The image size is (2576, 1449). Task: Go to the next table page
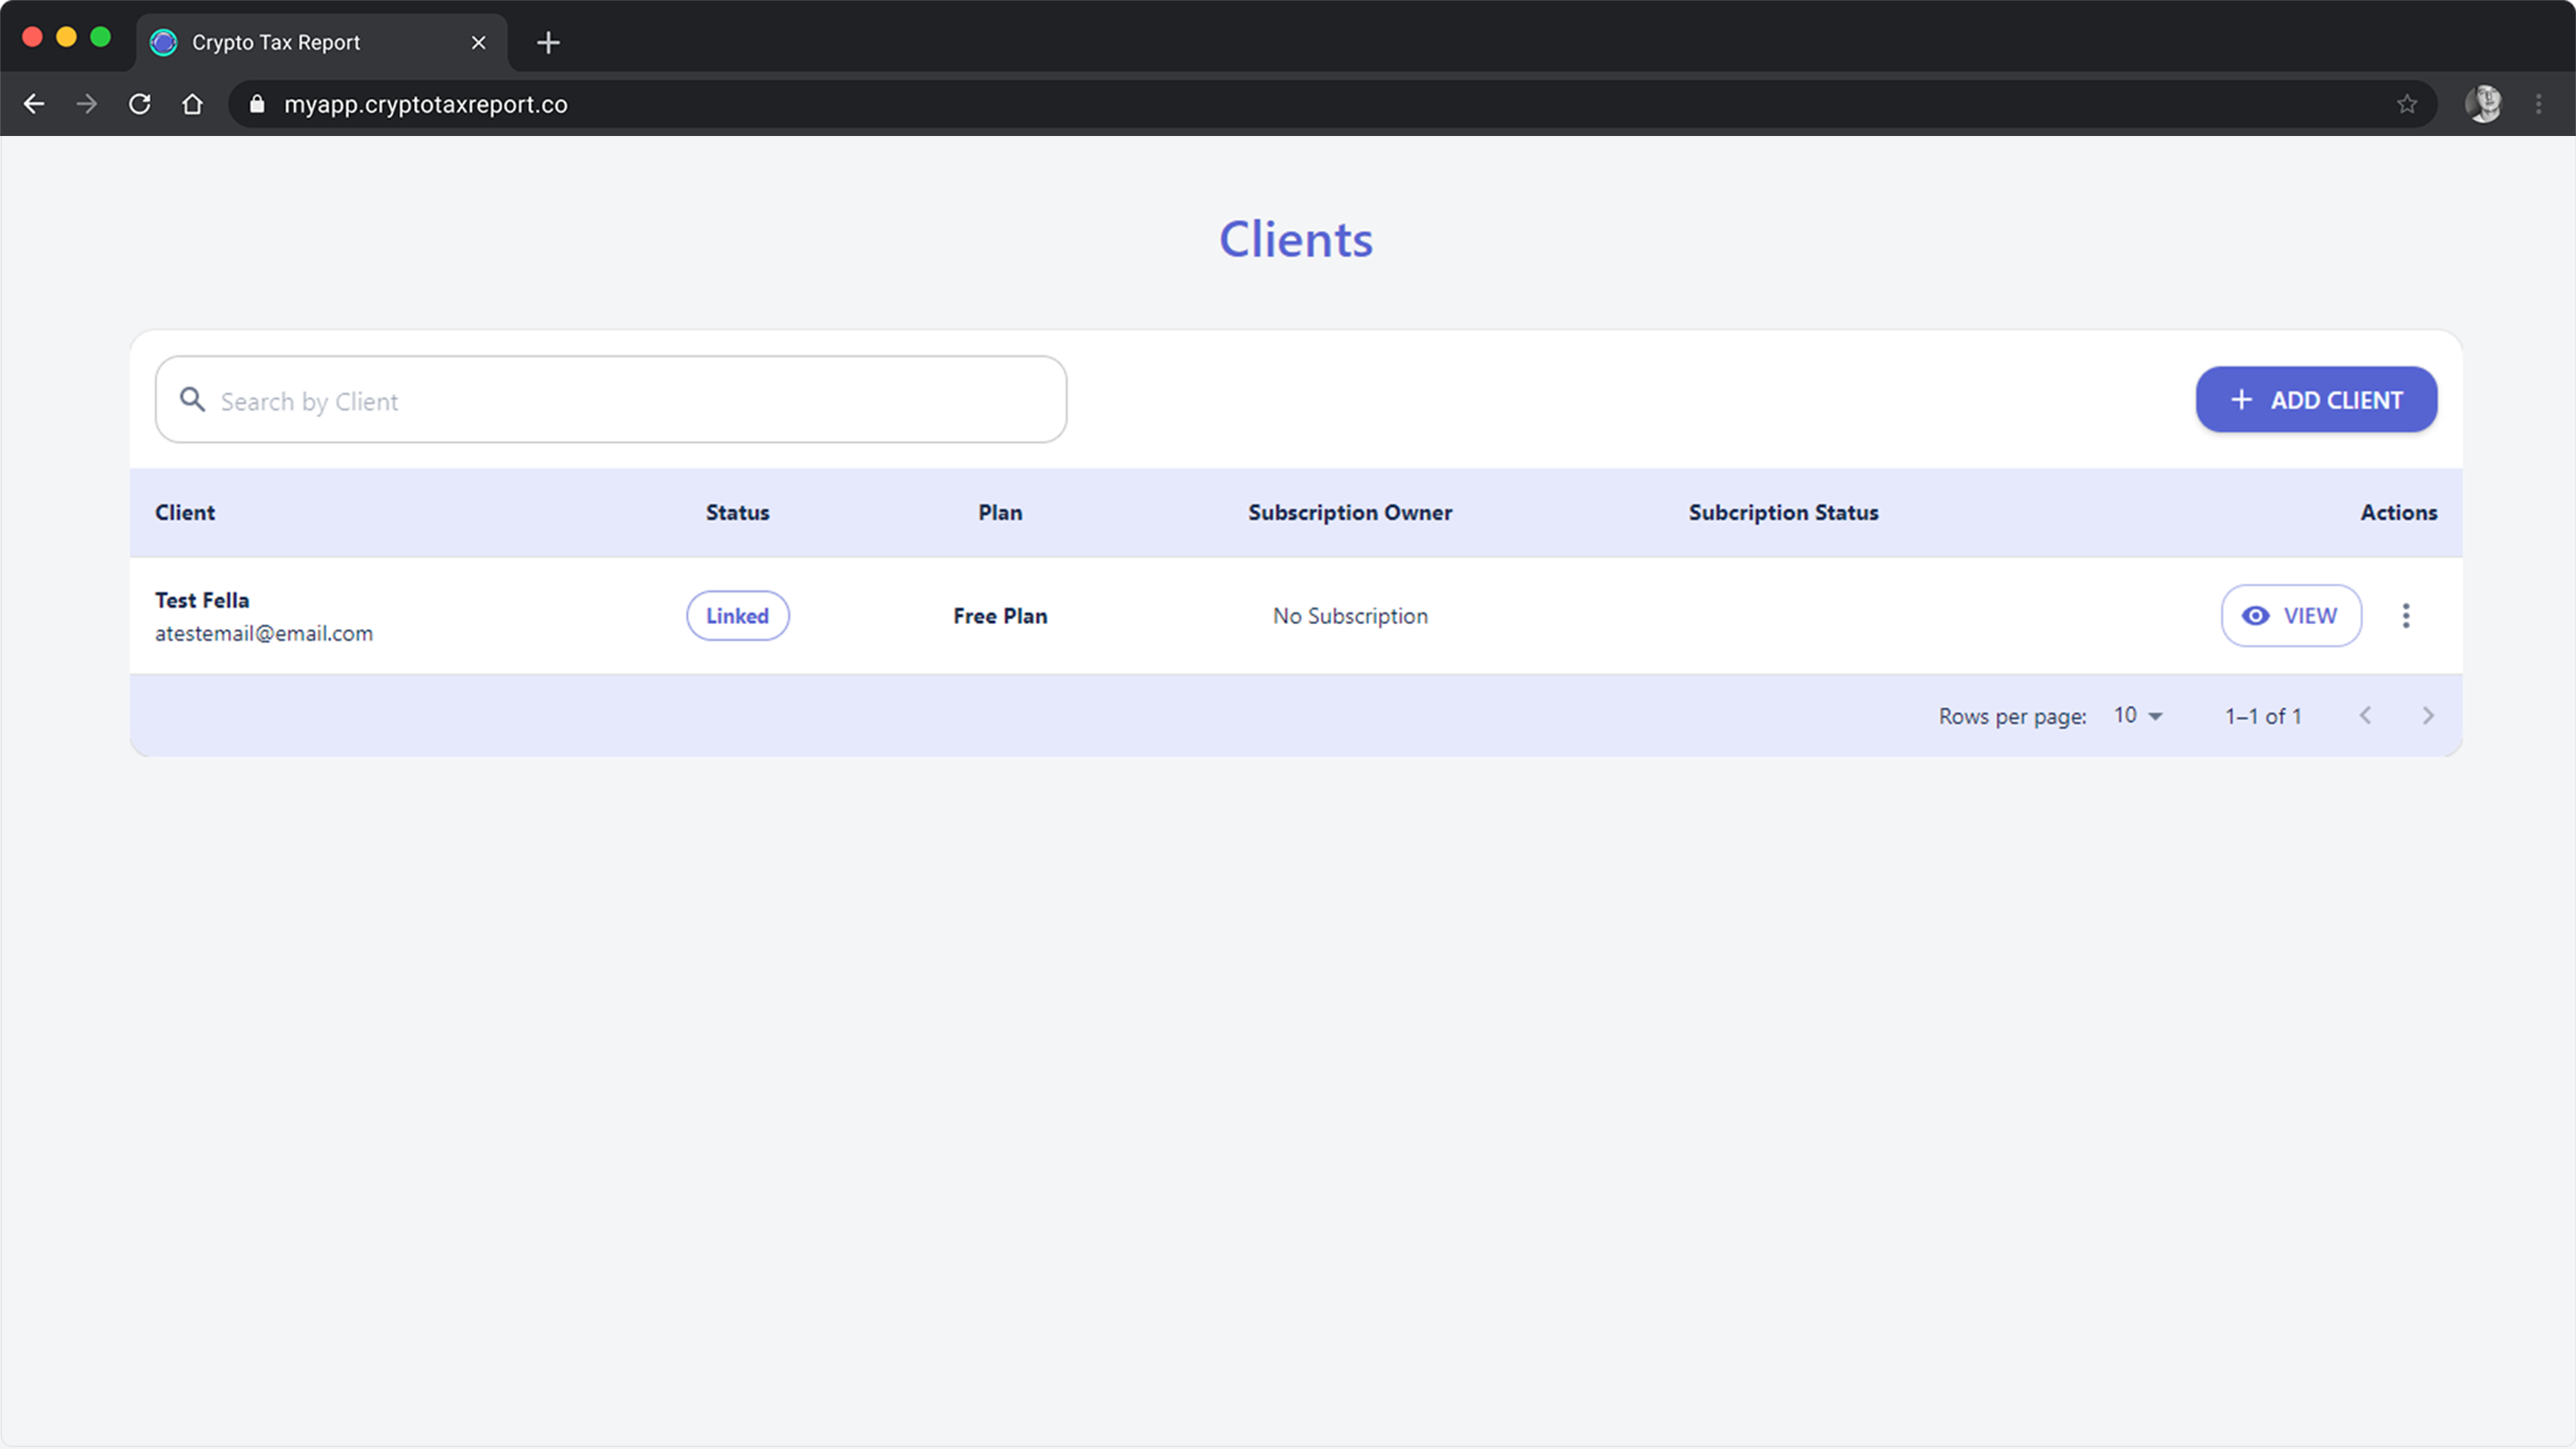[x=2428, y=716]
